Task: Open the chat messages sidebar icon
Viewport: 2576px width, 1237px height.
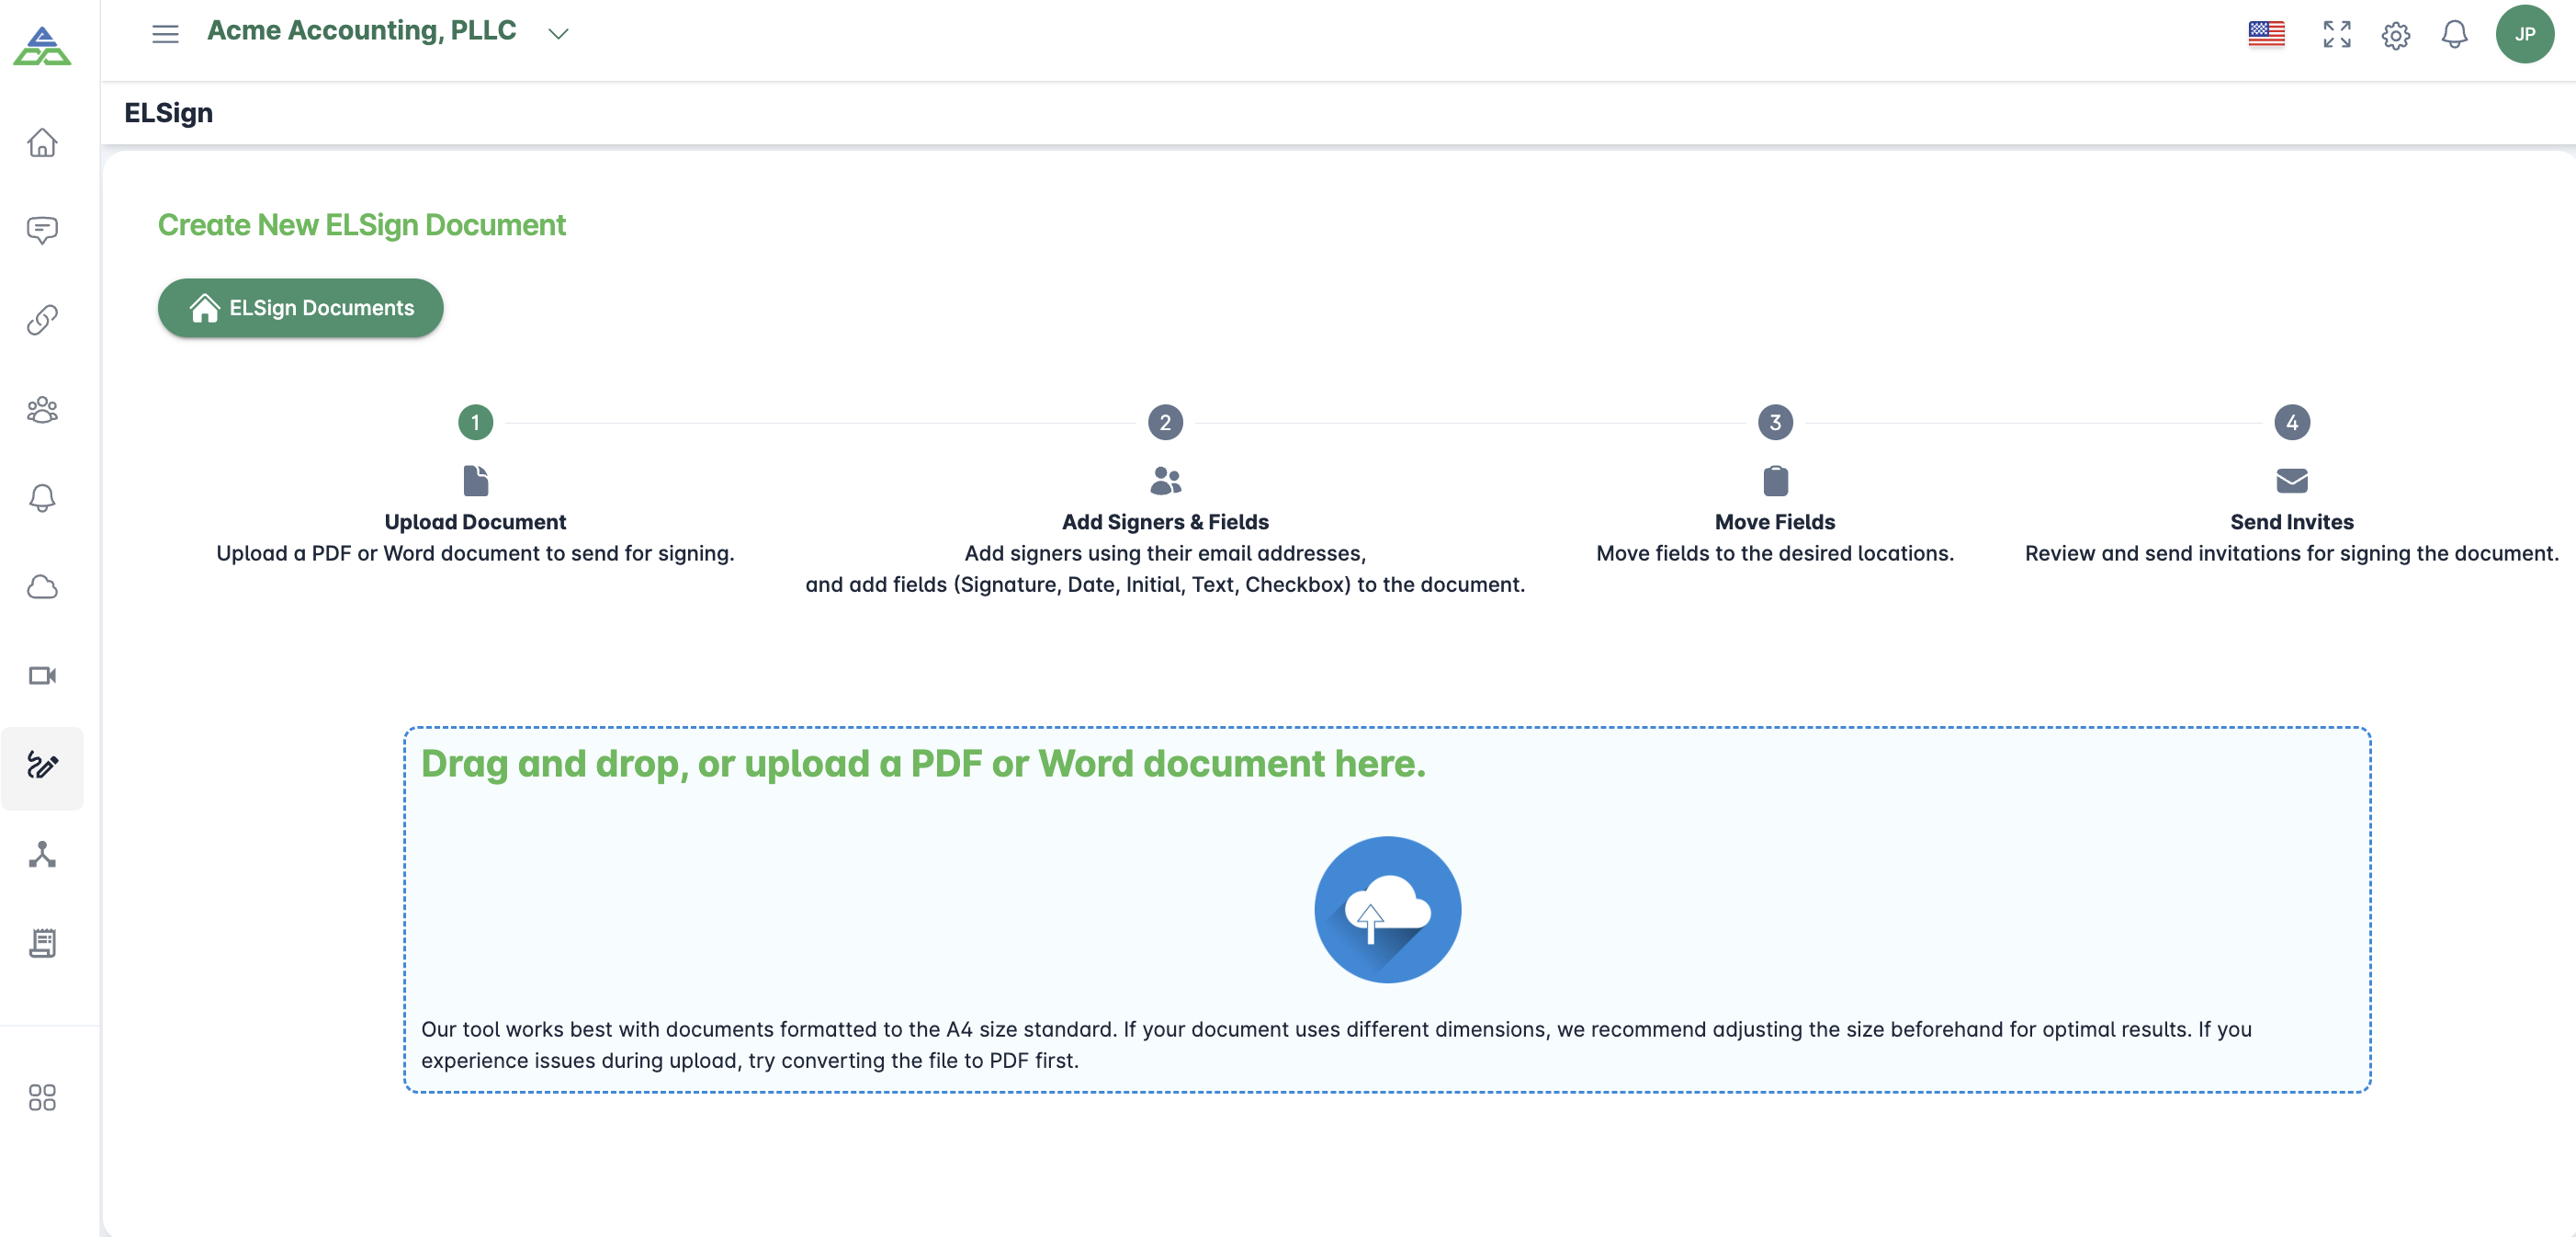Action: [x=42, y=231]
